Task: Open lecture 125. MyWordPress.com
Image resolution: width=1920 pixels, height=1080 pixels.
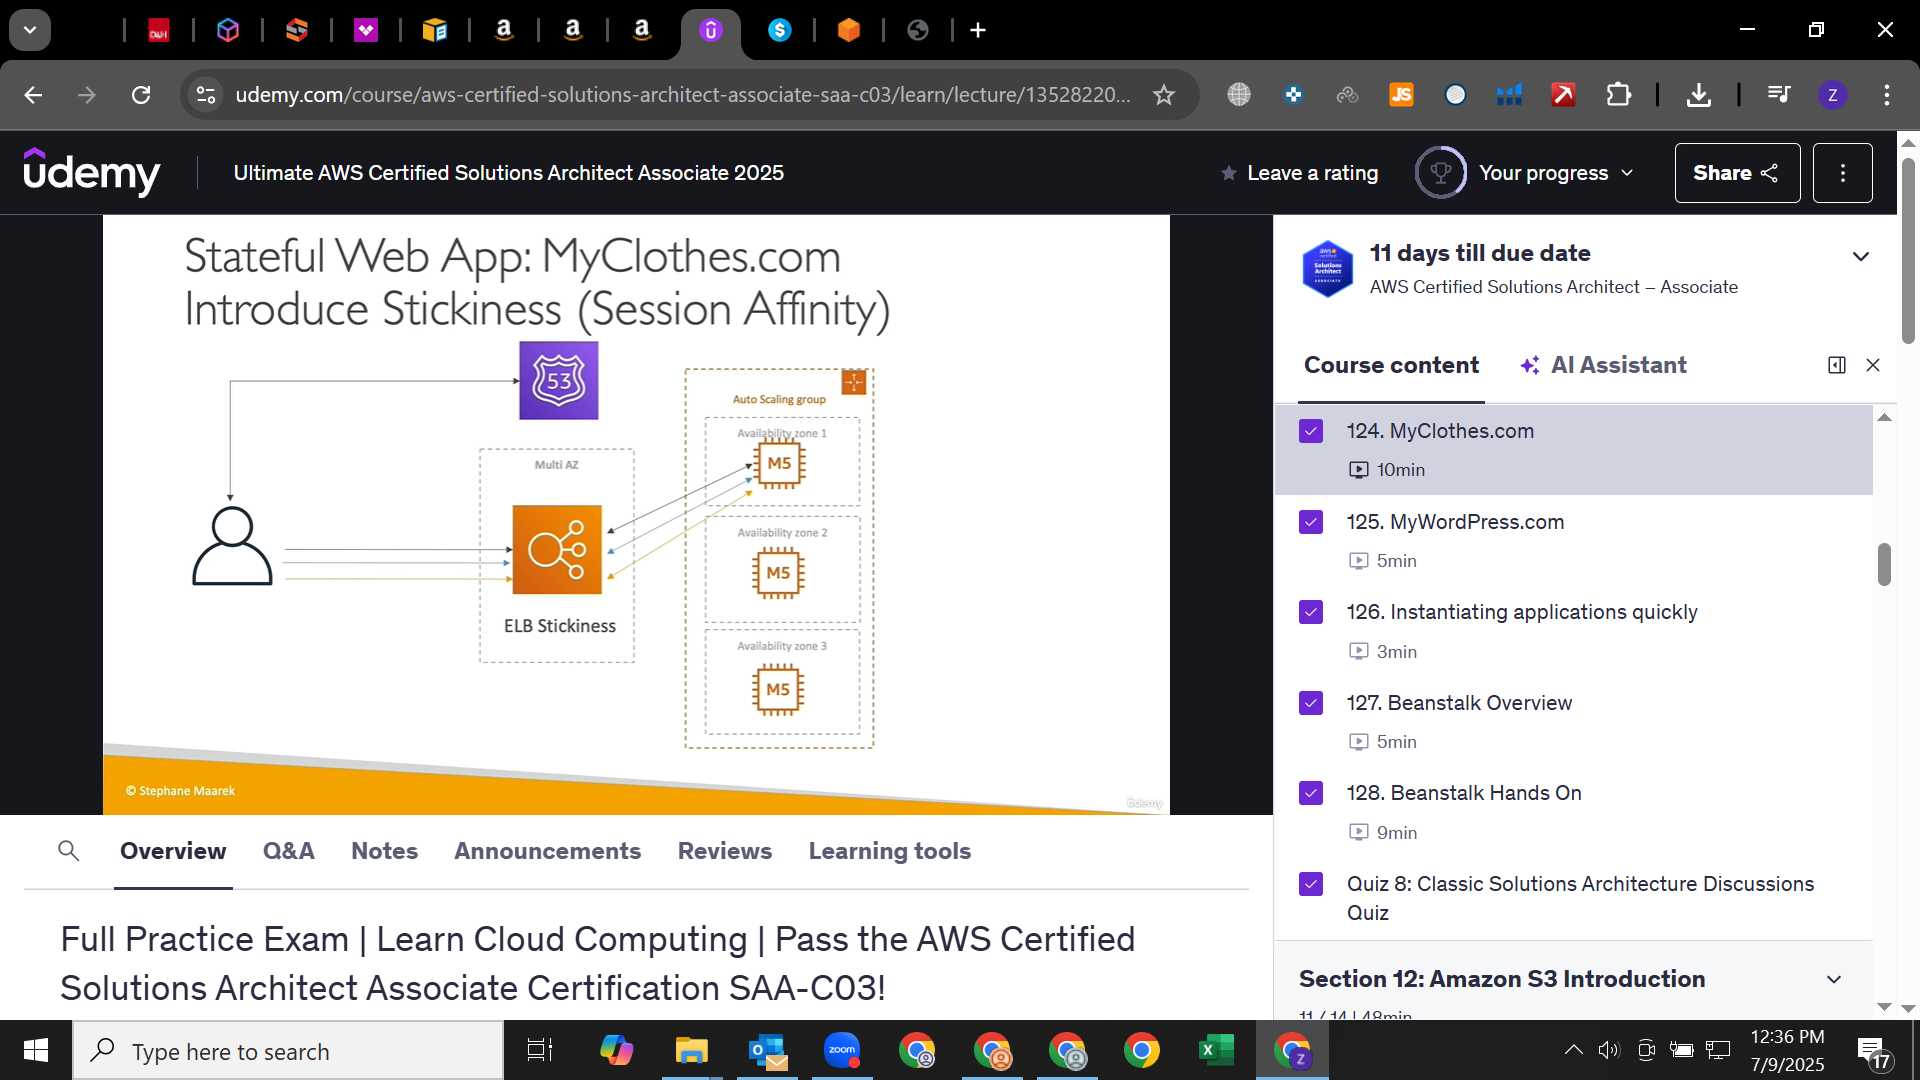Action: click(1573, 540)
